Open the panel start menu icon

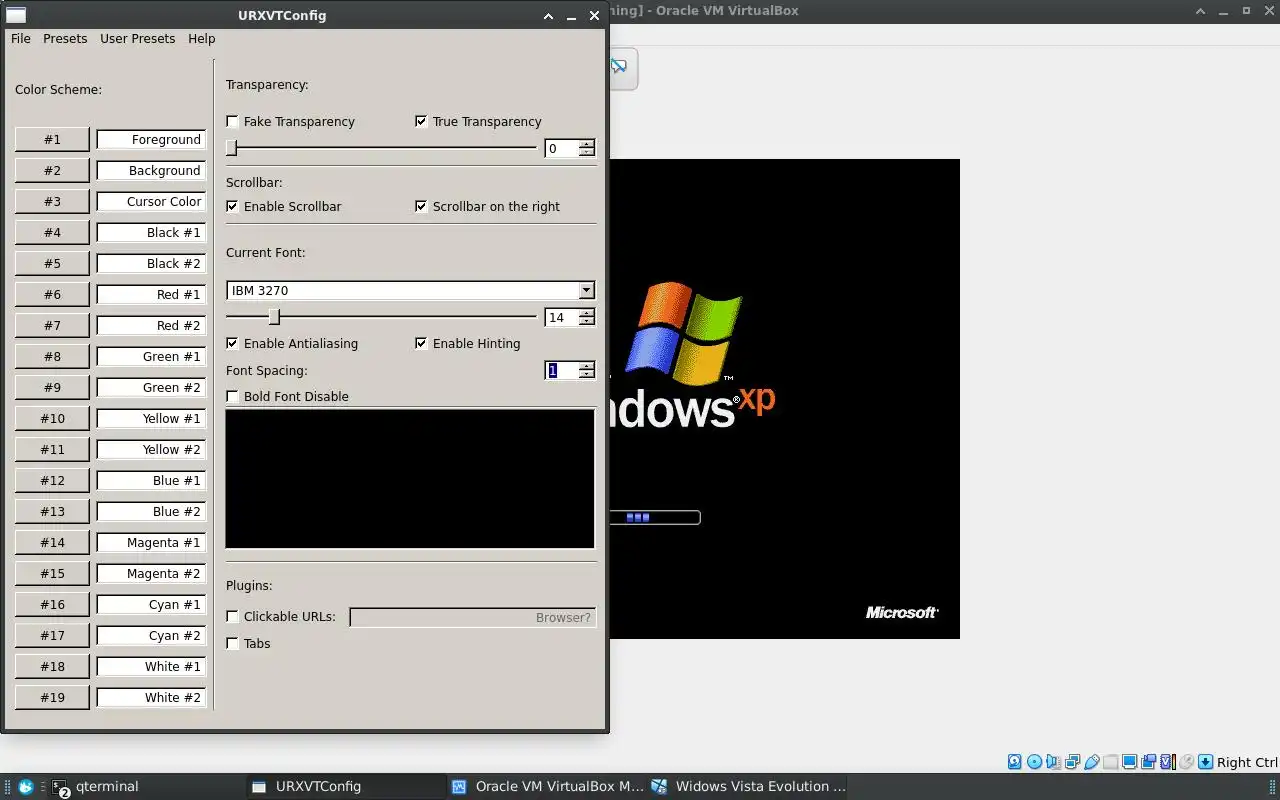[x=26, y=787]
